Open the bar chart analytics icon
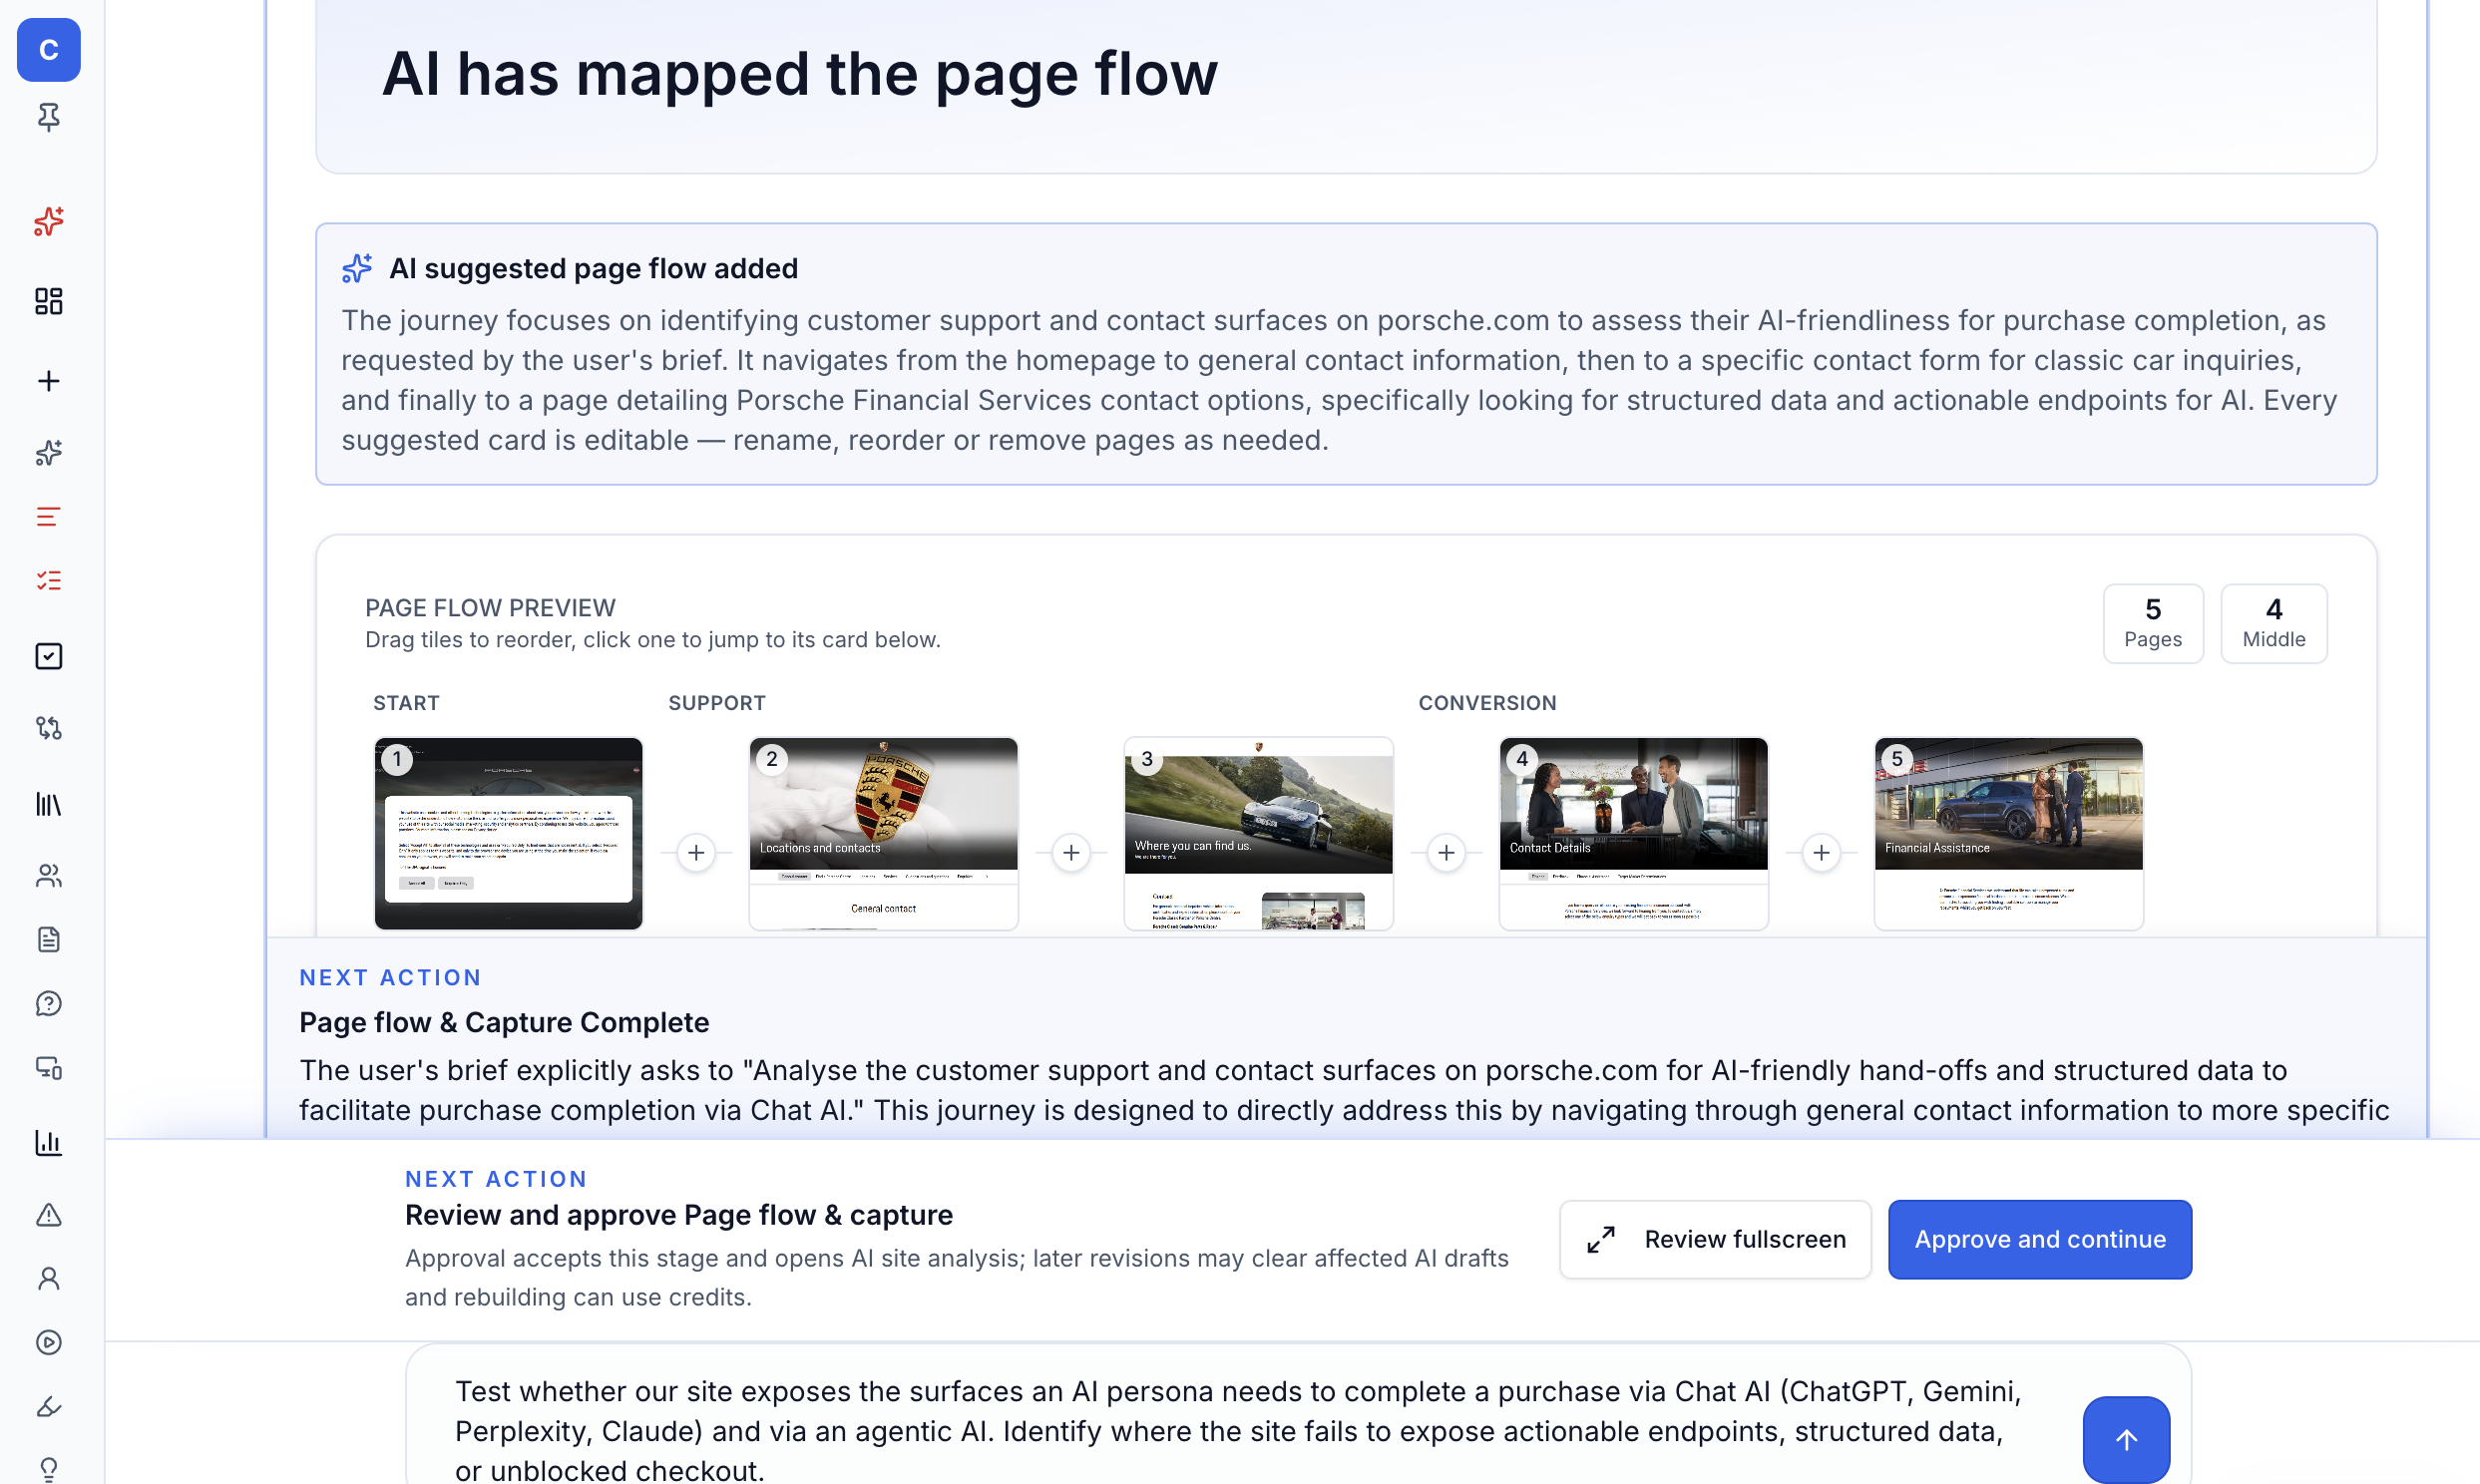2480x1484 pixels. coord(48,1143)
